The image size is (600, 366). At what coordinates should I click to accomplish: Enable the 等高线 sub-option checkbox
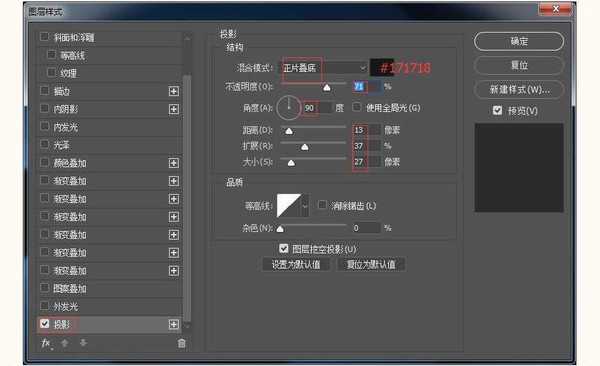click(x=51, y=55)
